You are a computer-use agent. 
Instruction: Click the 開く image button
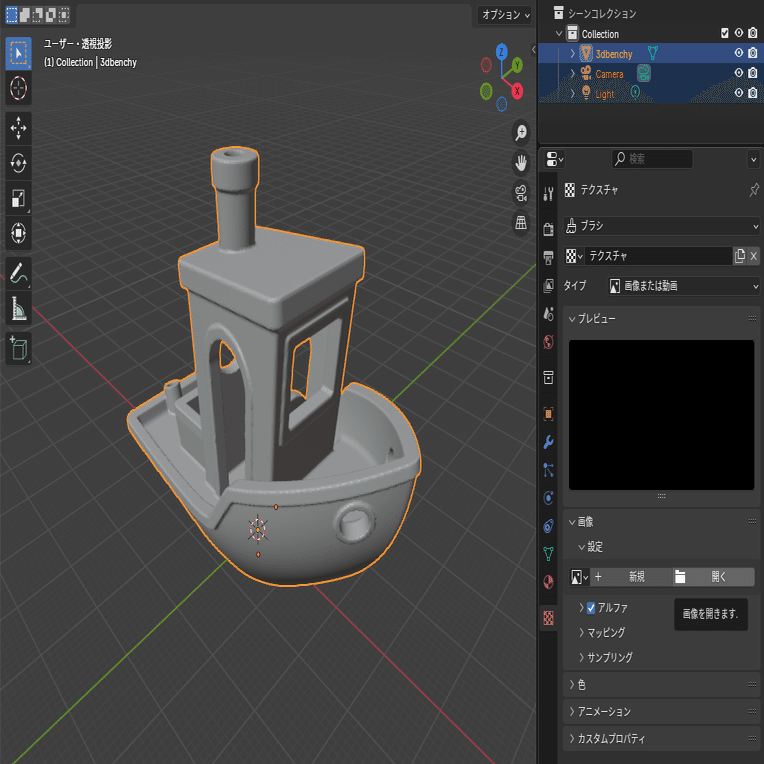click(x=713, y=577)
